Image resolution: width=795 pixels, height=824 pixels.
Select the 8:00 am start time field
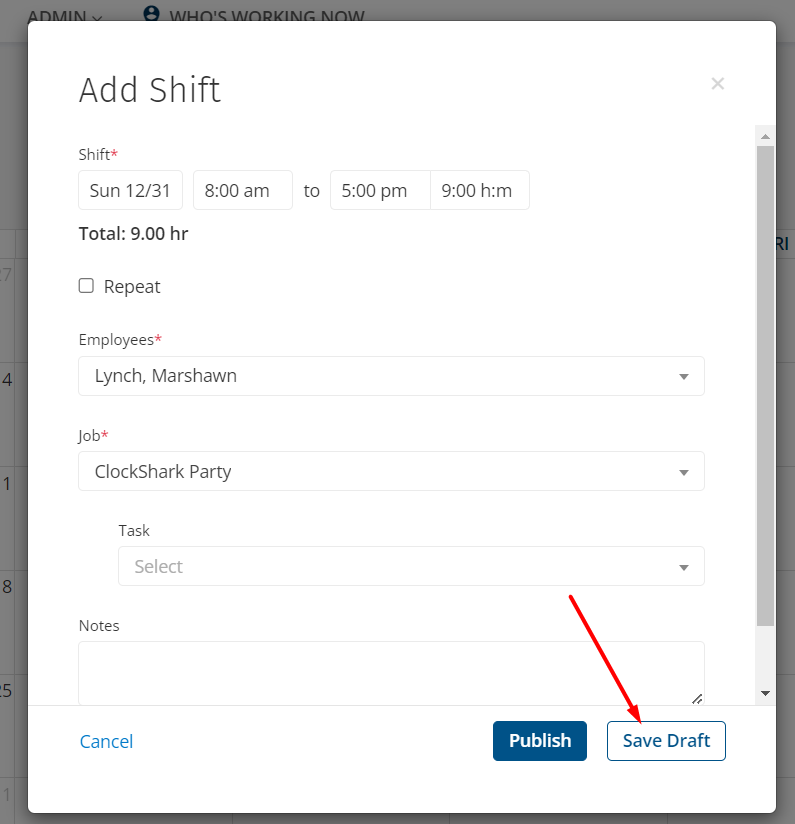click(x=242, y=190)
